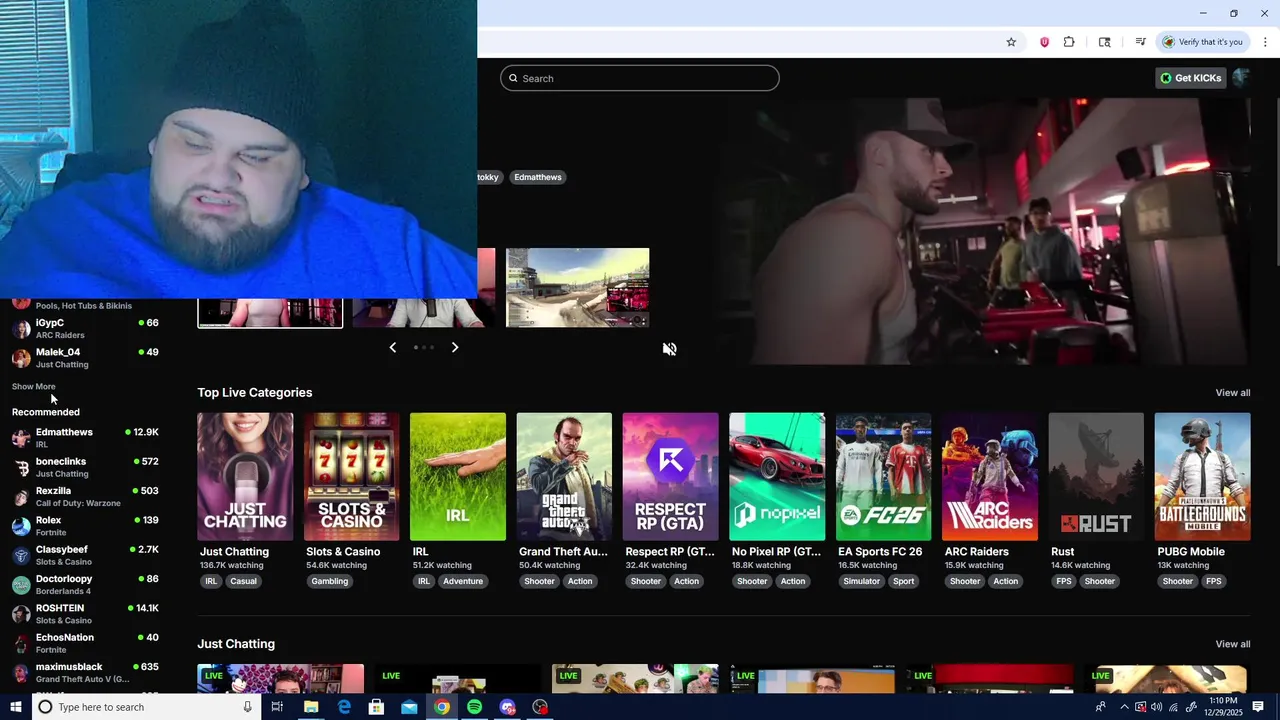Click the Top Live Categories heading

point(255,393)
